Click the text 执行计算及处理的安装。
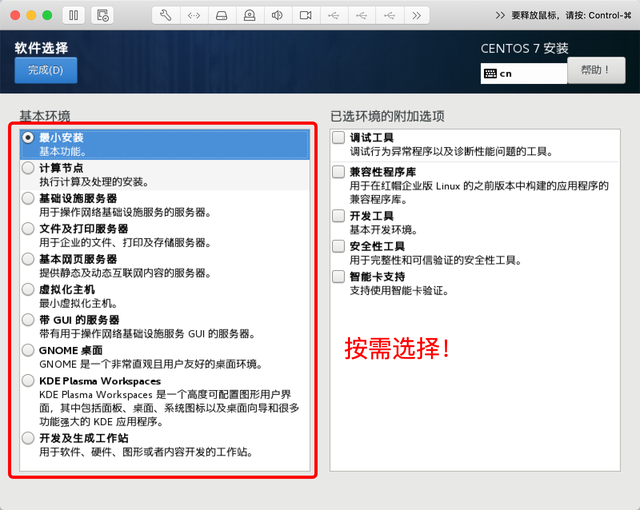Image resolution: width=640 pixels, height=510 pixels. click(94, 182)
